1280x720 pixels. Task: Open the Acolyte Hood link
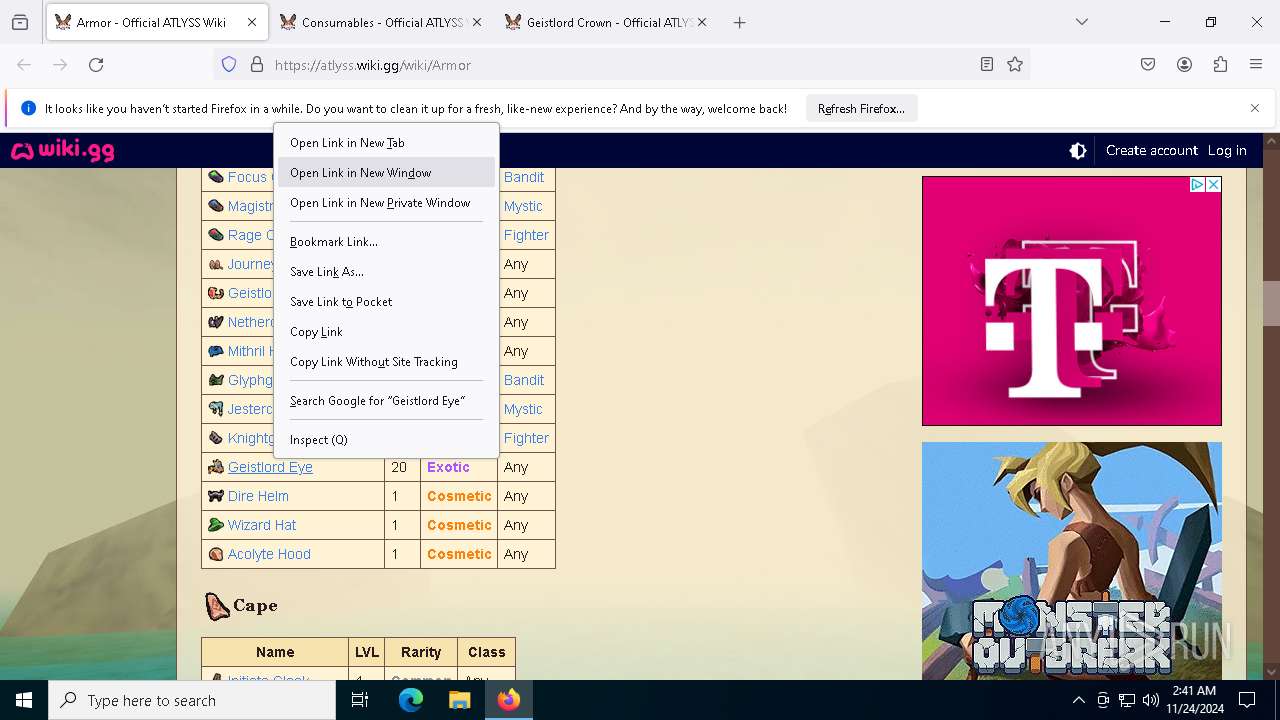269,554
